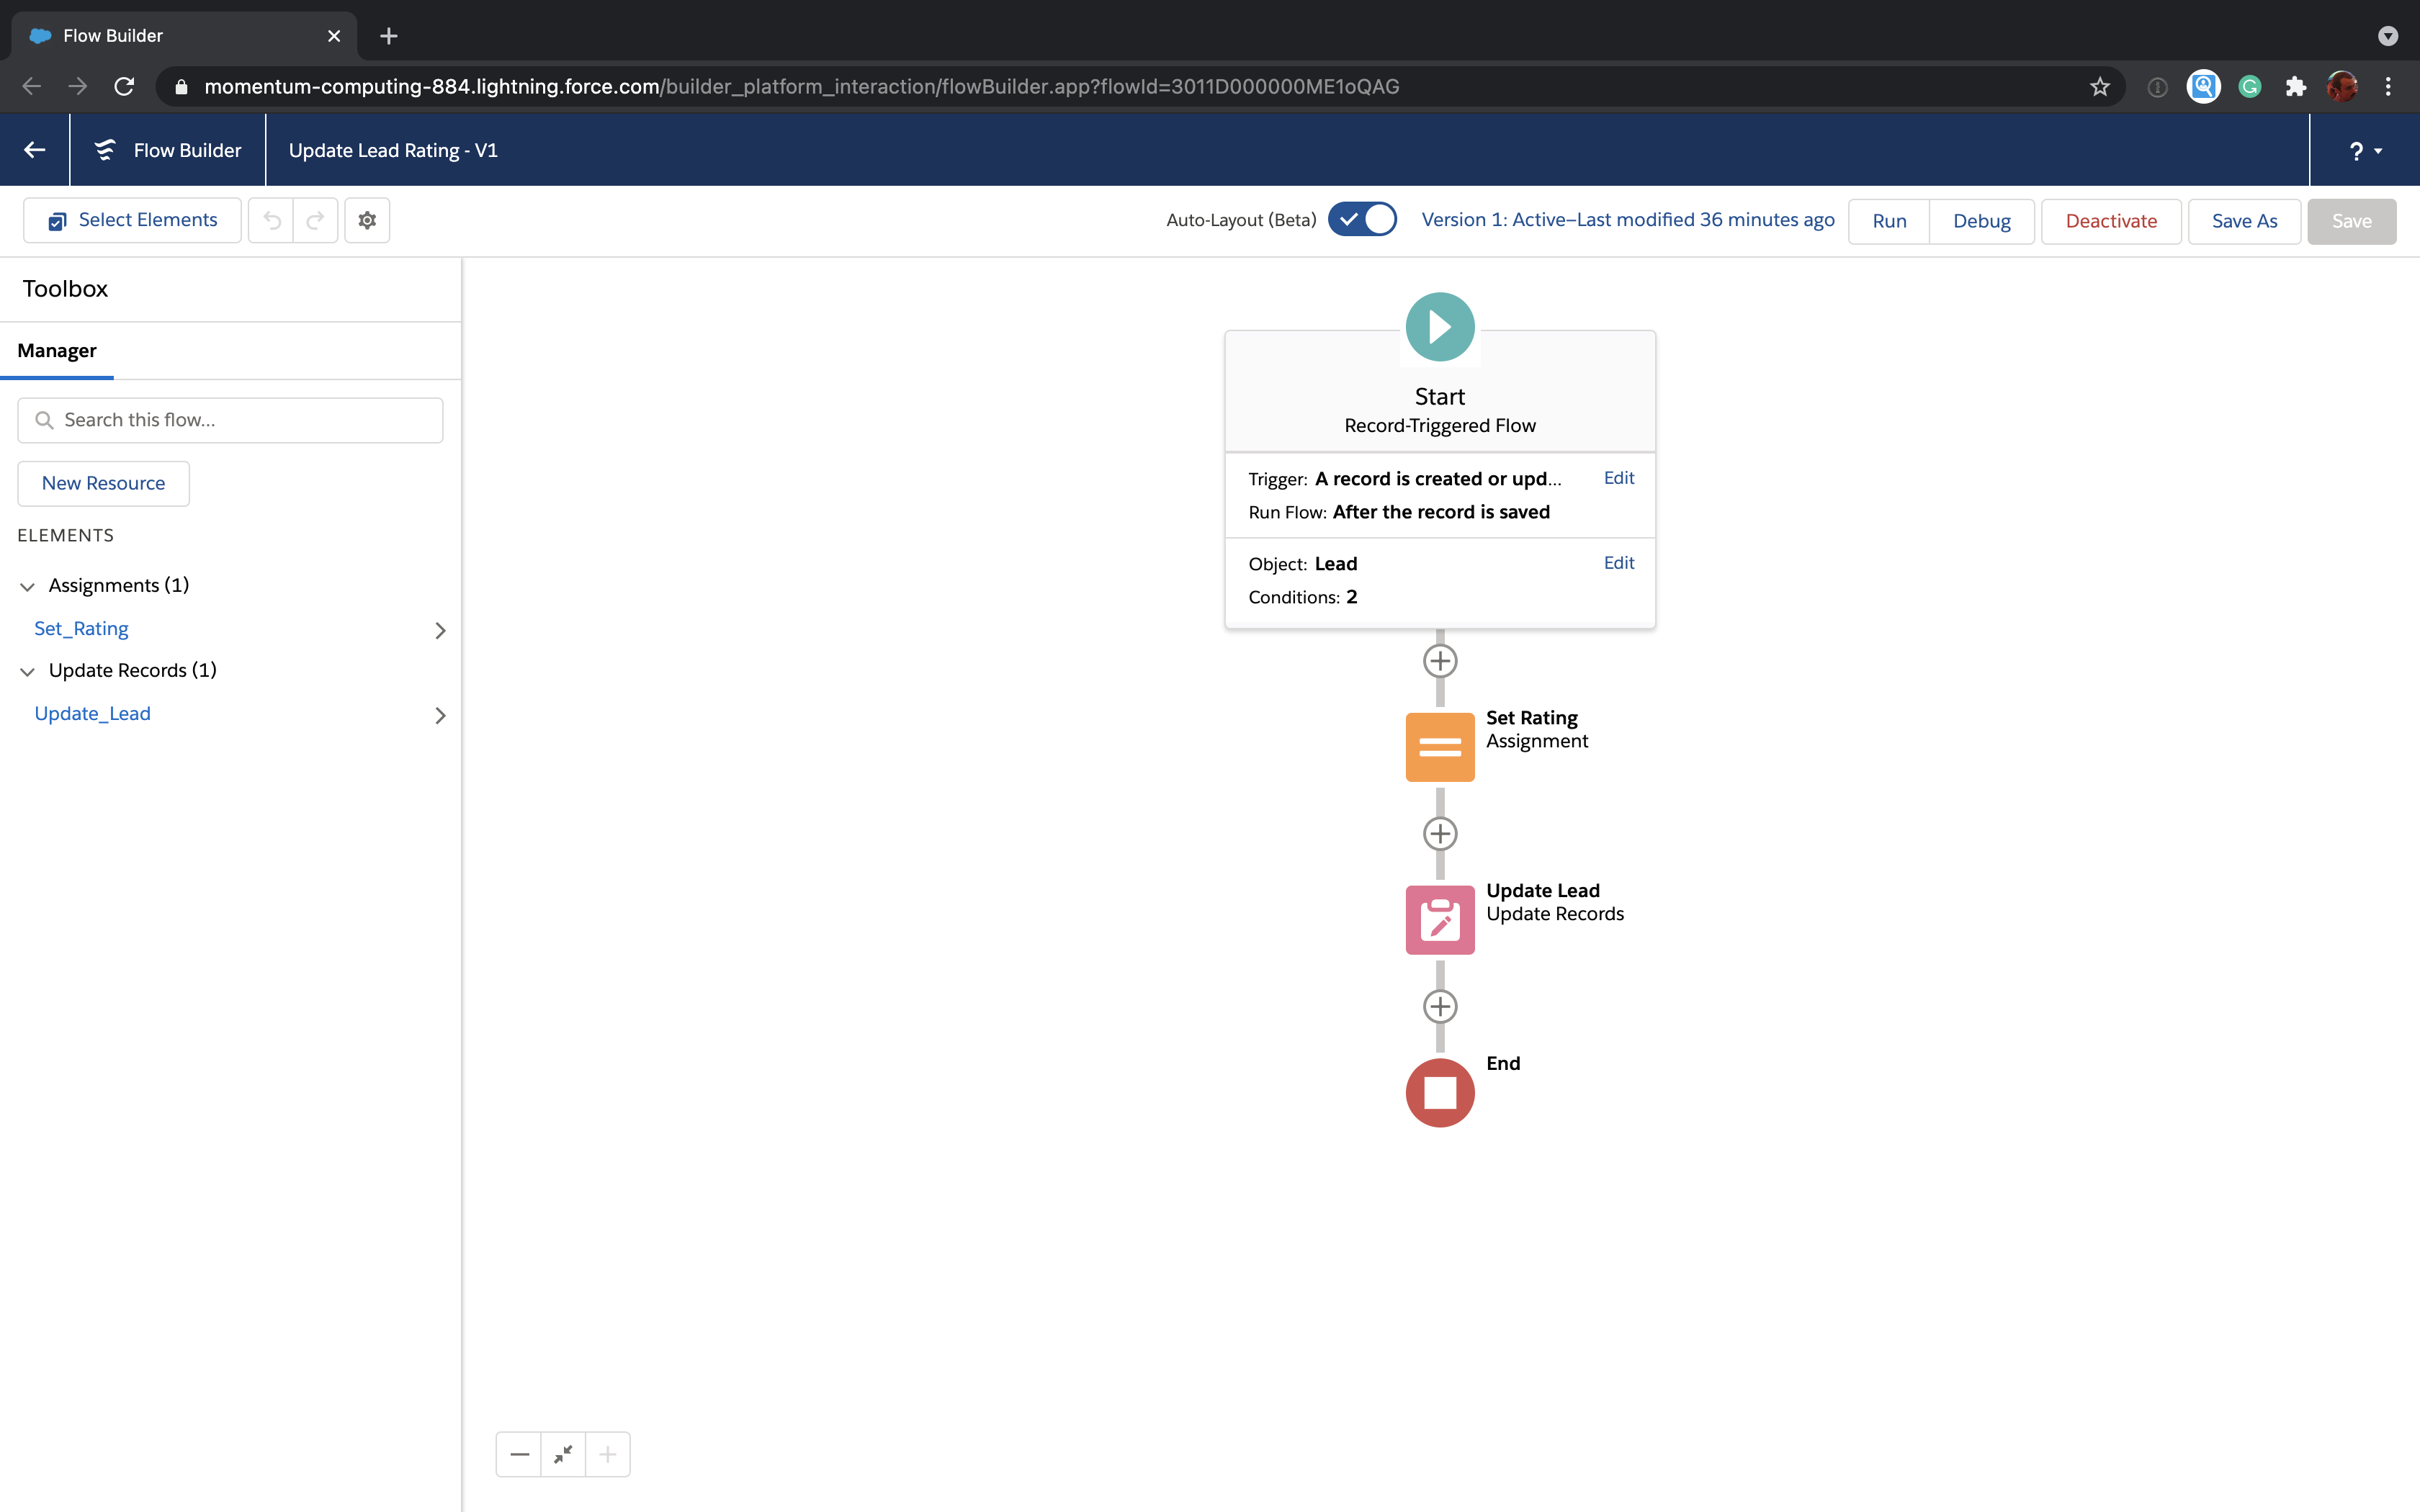Click the plus icon above the End node
Viewport: 2420px width, 1512px height.
pyautogui.click(x=1440, y=1006)
